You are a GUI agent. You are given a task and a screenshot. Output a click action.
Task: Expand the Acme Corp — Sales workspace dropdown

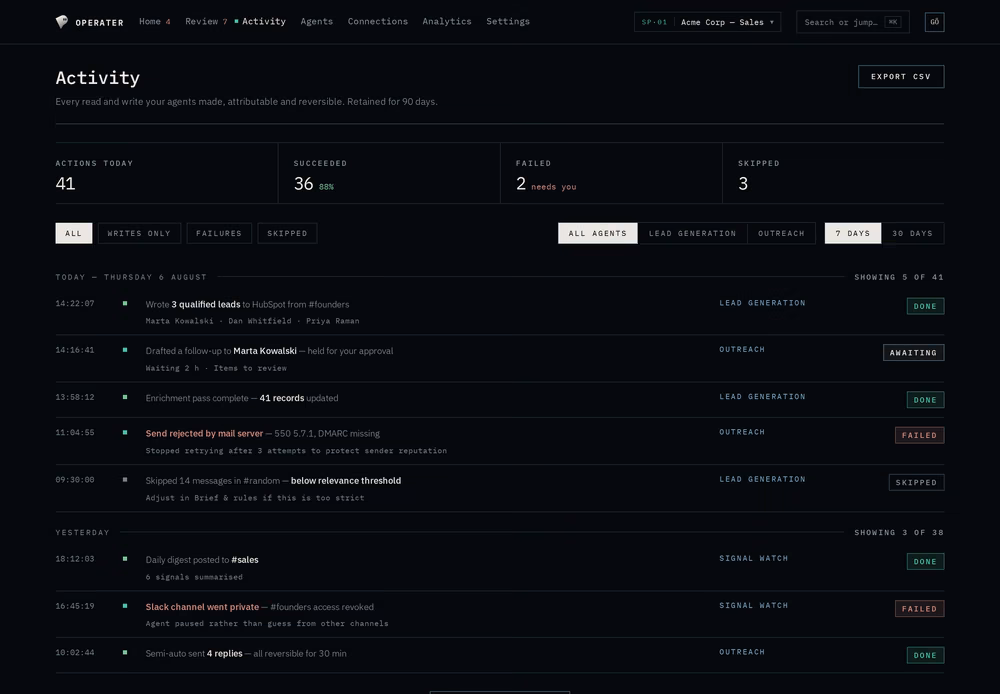[x=707, y=22]
